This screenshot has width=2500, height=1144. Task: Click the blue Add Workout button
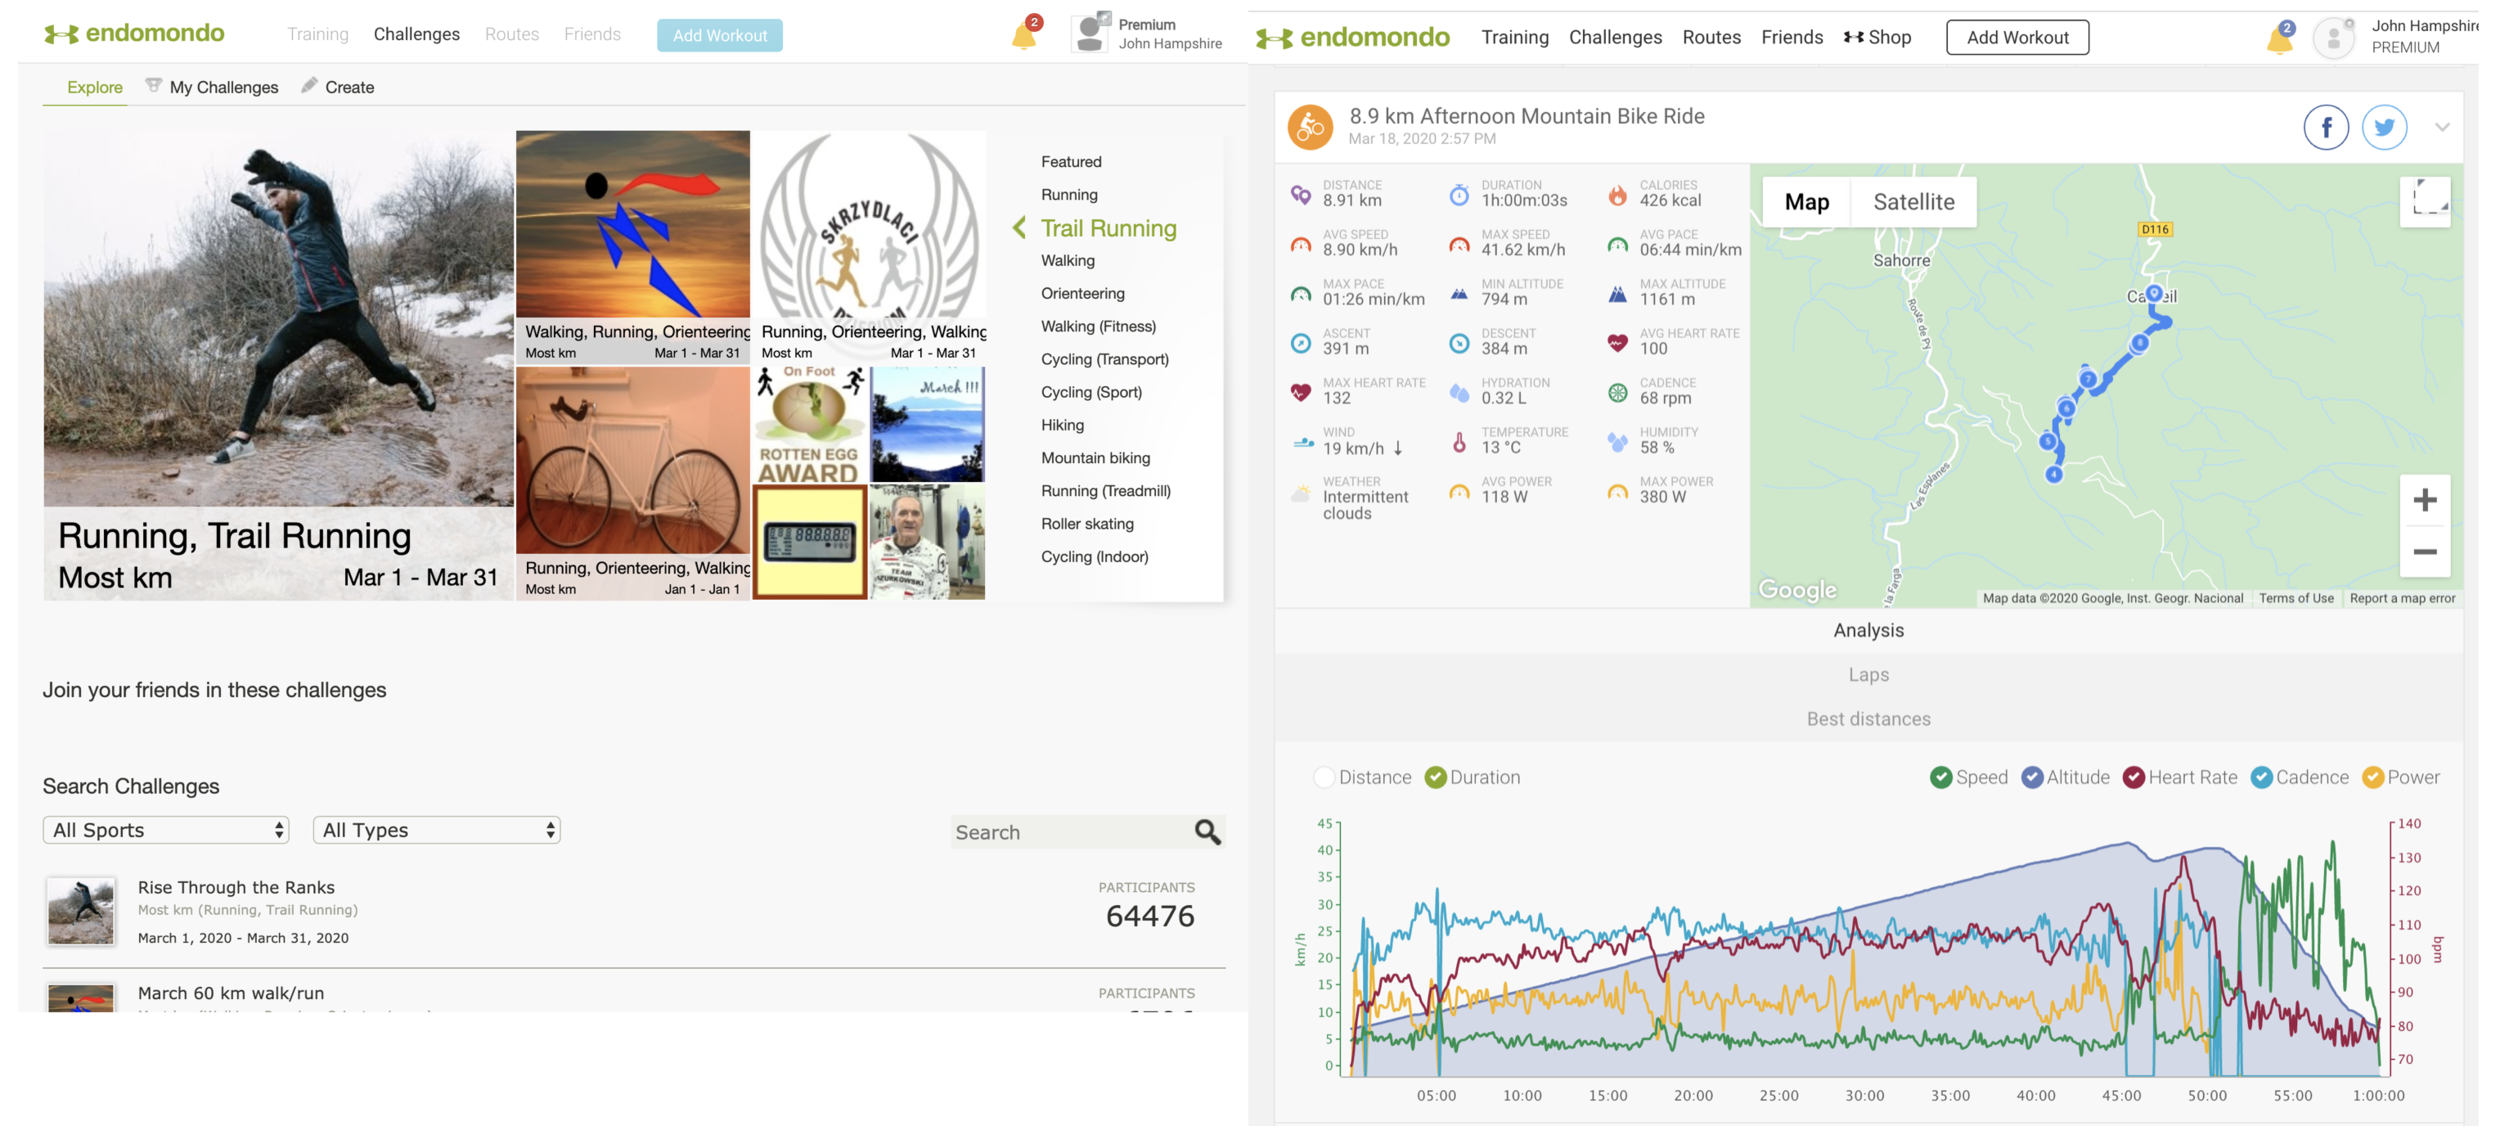click(x=719, y=35)
